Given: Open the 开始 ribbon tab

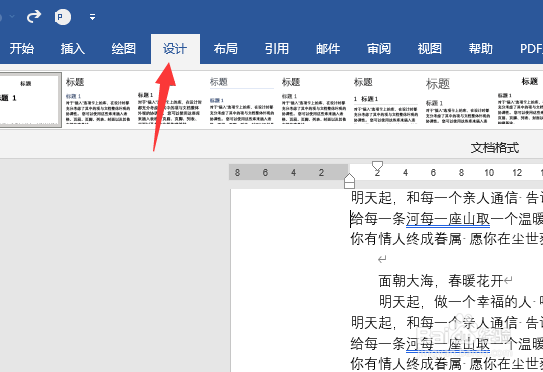Looking at the screenshot, I should coord(21,49).
